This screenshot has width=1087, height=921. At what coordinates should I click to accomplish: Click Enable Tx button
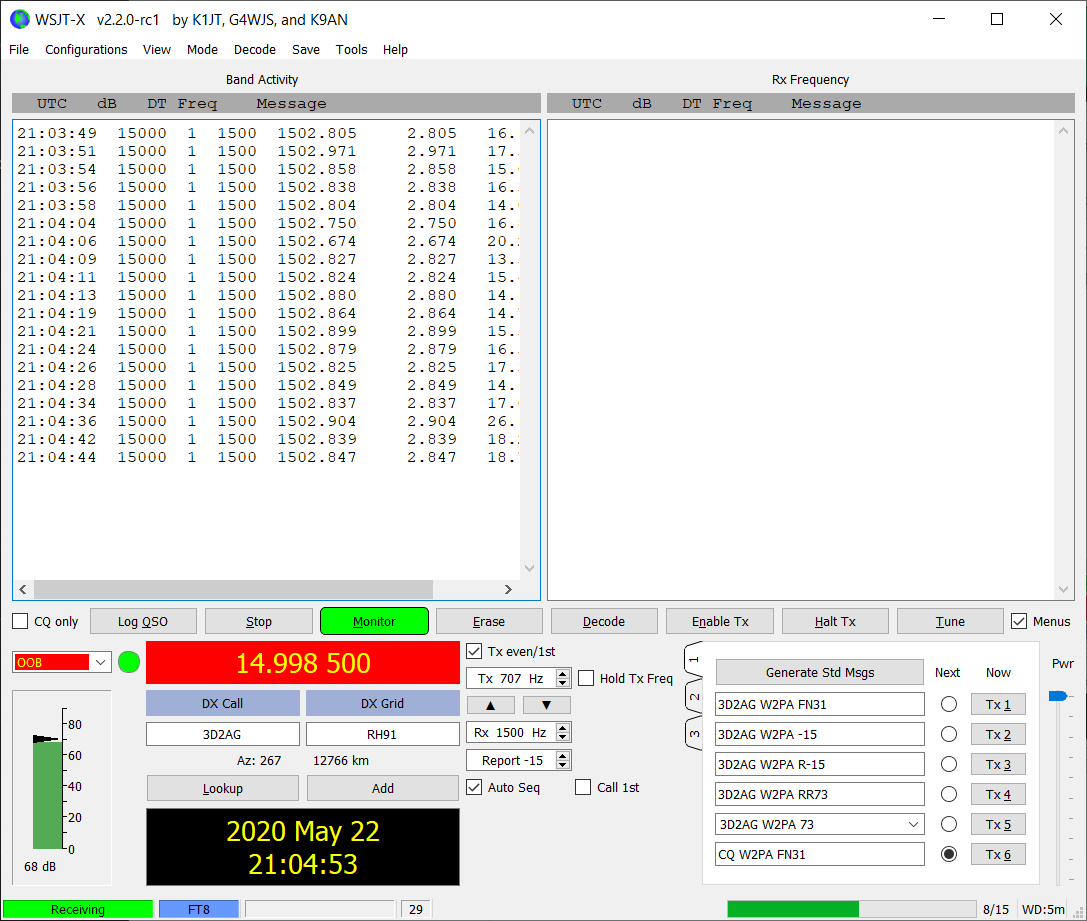720,622
